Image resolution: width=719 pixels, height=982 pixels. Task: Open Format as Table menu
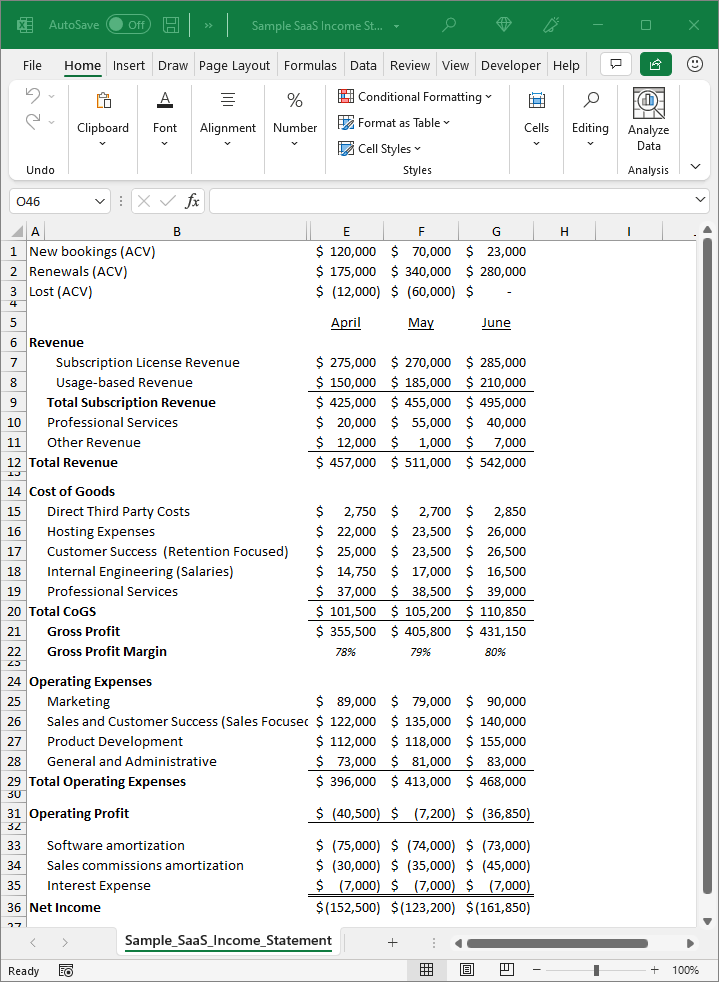pyautogui.click(x=394, y=123)
